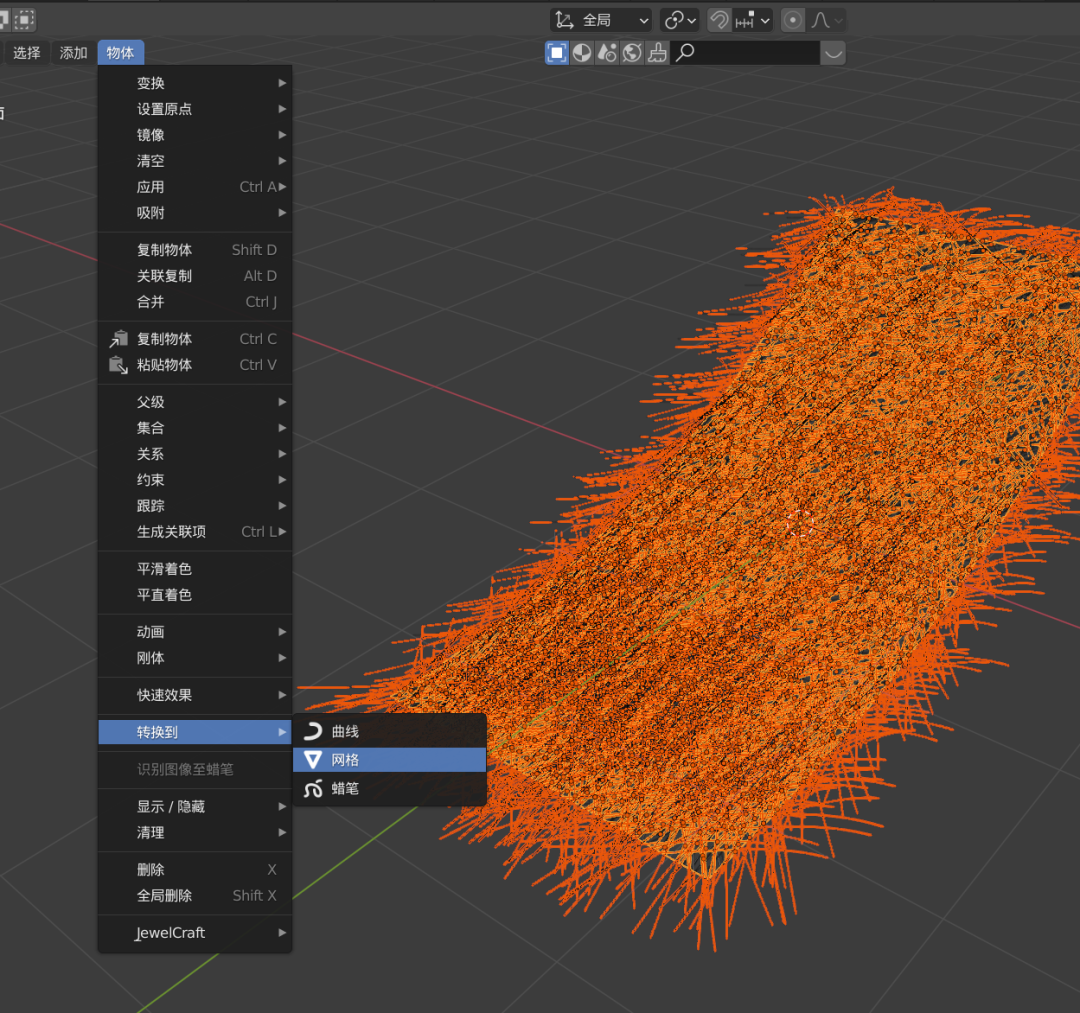Open the 全局 transform orientation dropdown
Screen dimensions: 1080x1013
601,21
